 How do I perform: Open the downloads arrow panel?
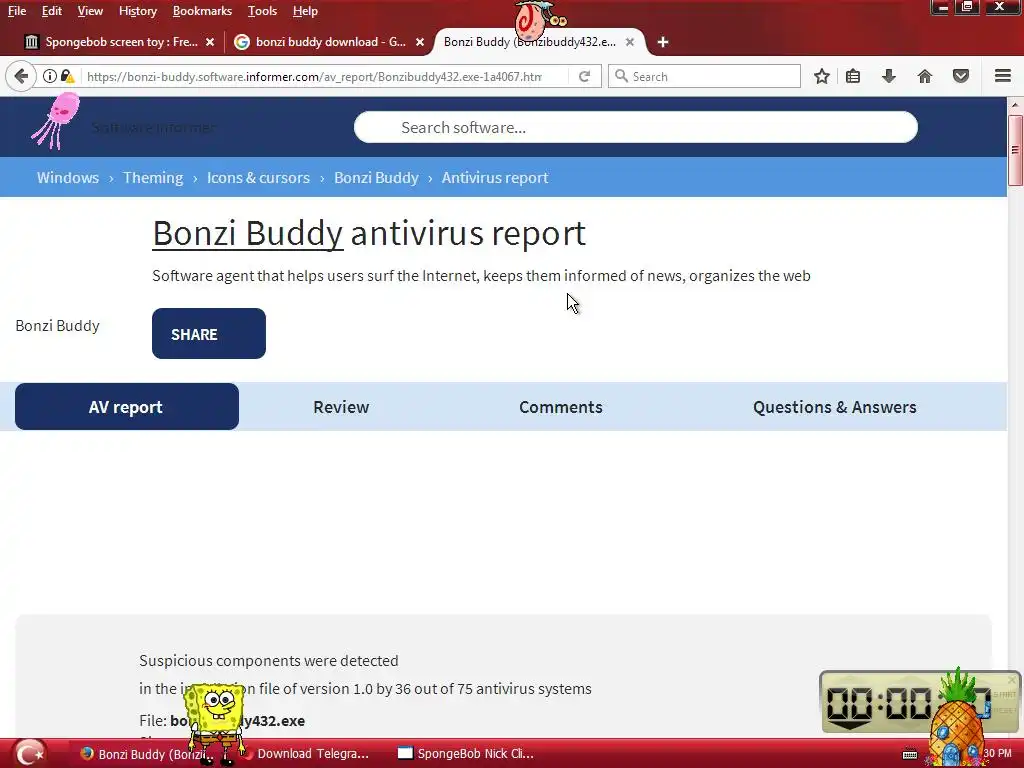pyautogui.click(x=888, y=76)
